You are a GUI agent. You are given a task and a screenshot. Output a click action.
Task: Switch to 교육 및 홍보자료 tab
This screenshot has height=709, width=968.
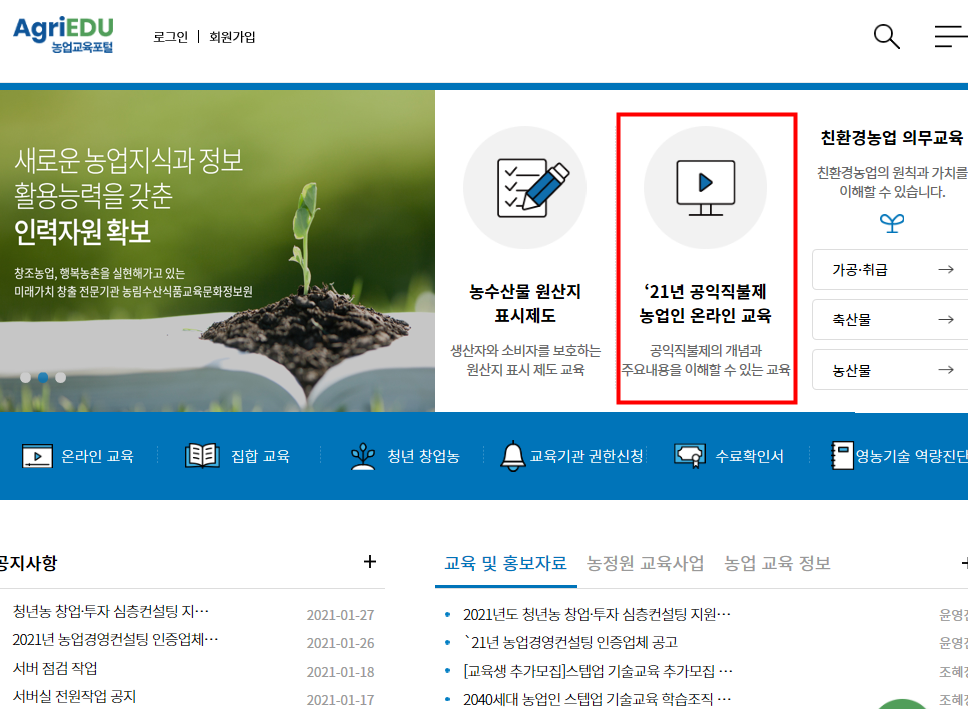(x=505, y=563)
